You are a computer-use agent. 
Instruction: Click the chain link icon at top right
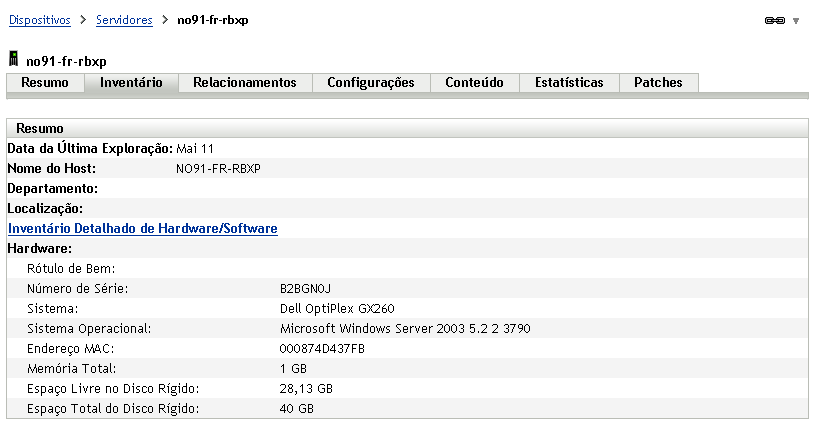(x=774, y=21)
